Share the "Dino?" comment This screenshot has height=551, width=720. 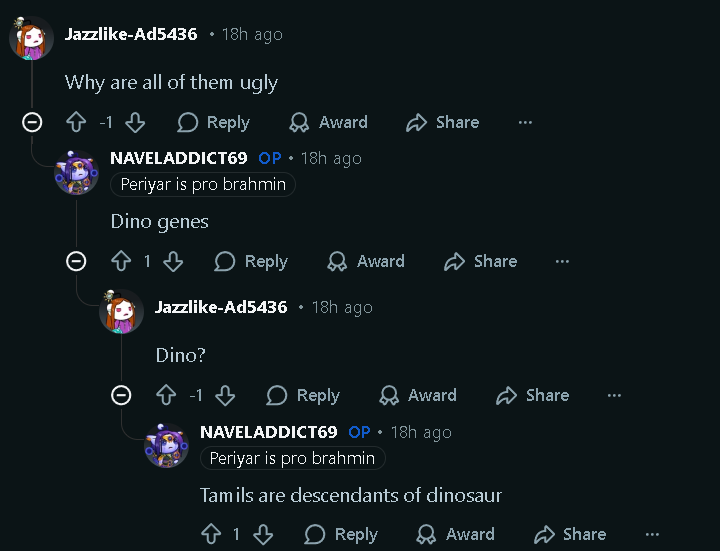(x=532, y=395)
